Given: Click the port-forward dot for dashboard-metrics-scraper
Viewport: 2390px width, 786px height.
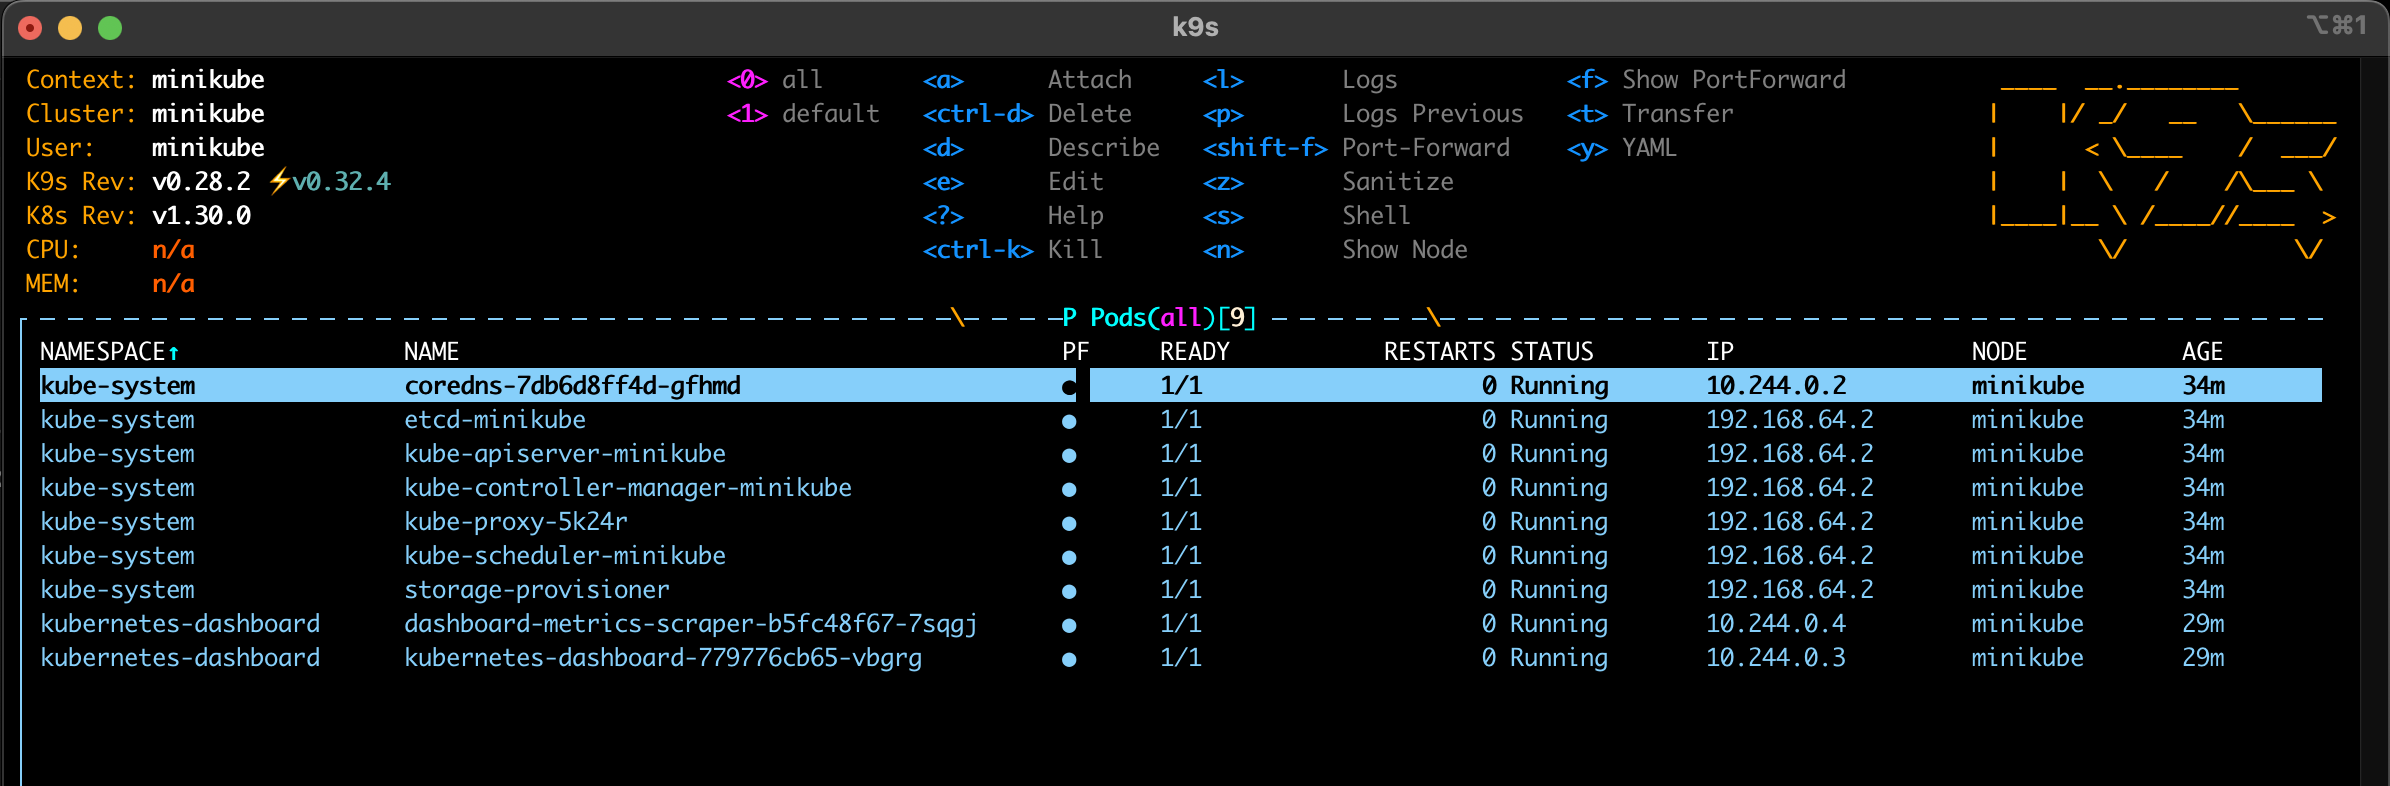Looking at the screenshot, I should [1069, 625].
